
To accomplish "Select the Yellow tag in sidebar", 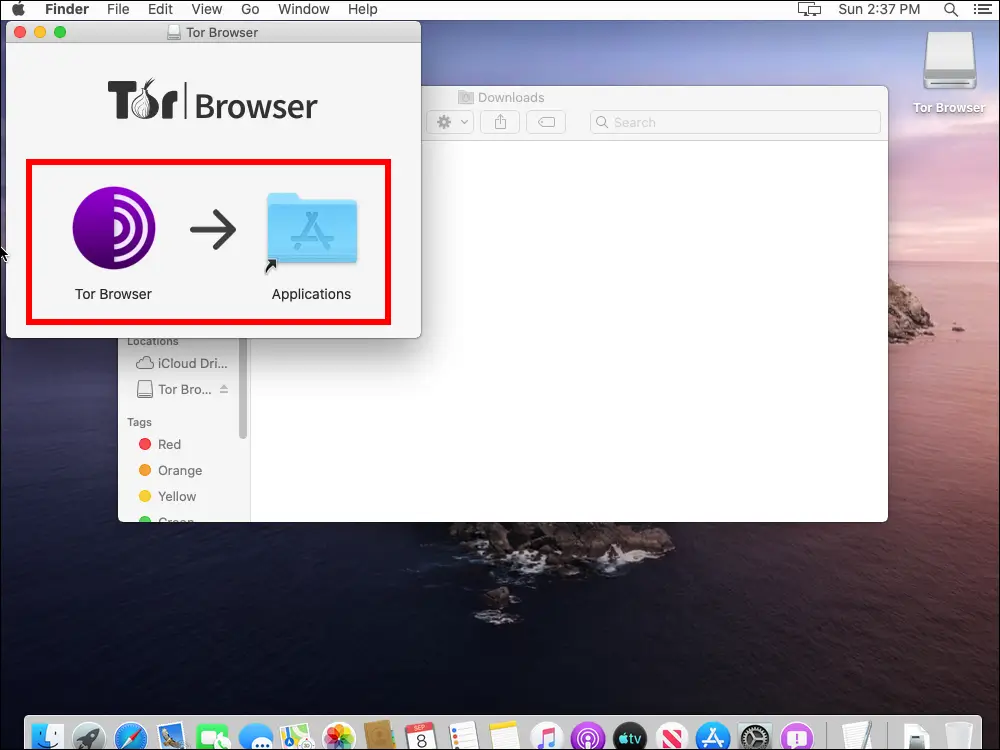I will [167, 496].
